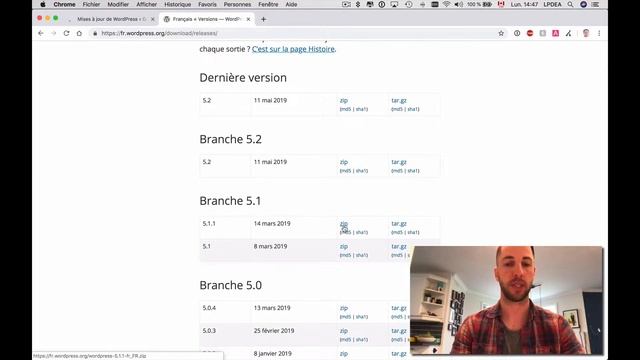This screenshot has height=360, width=640.
Task: Download zip of 5.2 under Branche 5.2
Action: click(x=344, y=162)
